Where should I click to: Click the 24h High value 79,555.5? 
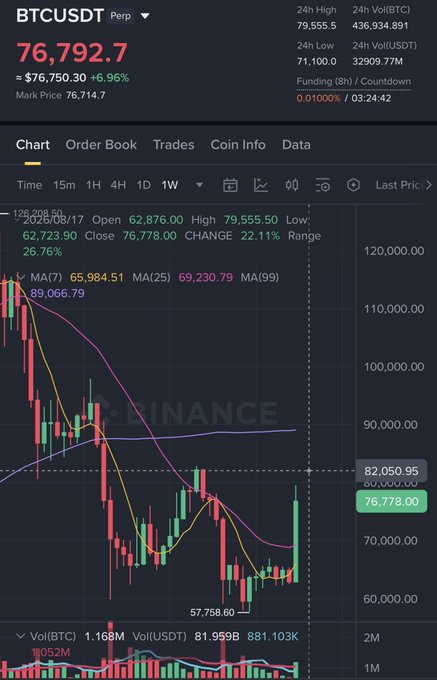316,26
